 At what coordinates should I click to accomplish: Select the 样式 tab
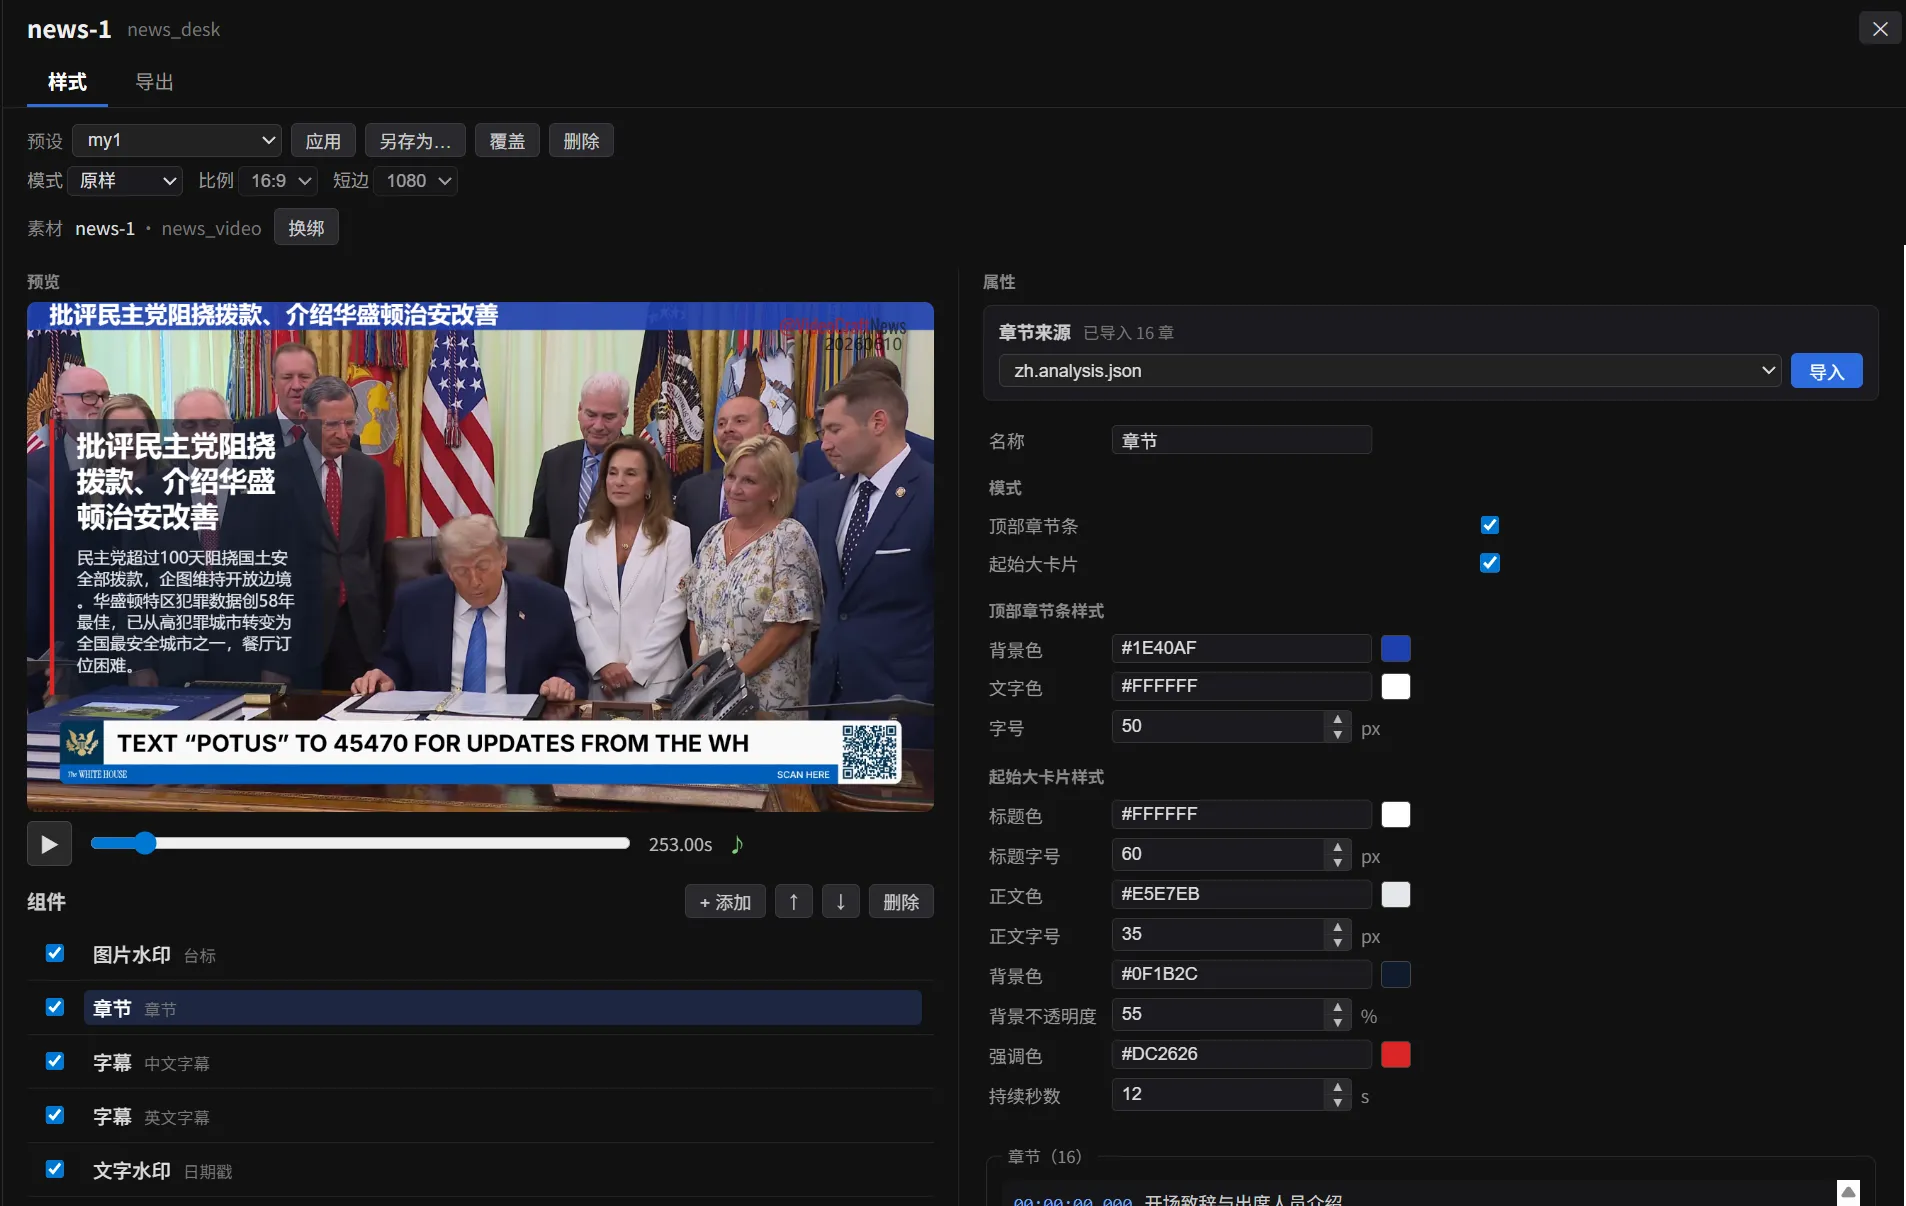(67, 82)
